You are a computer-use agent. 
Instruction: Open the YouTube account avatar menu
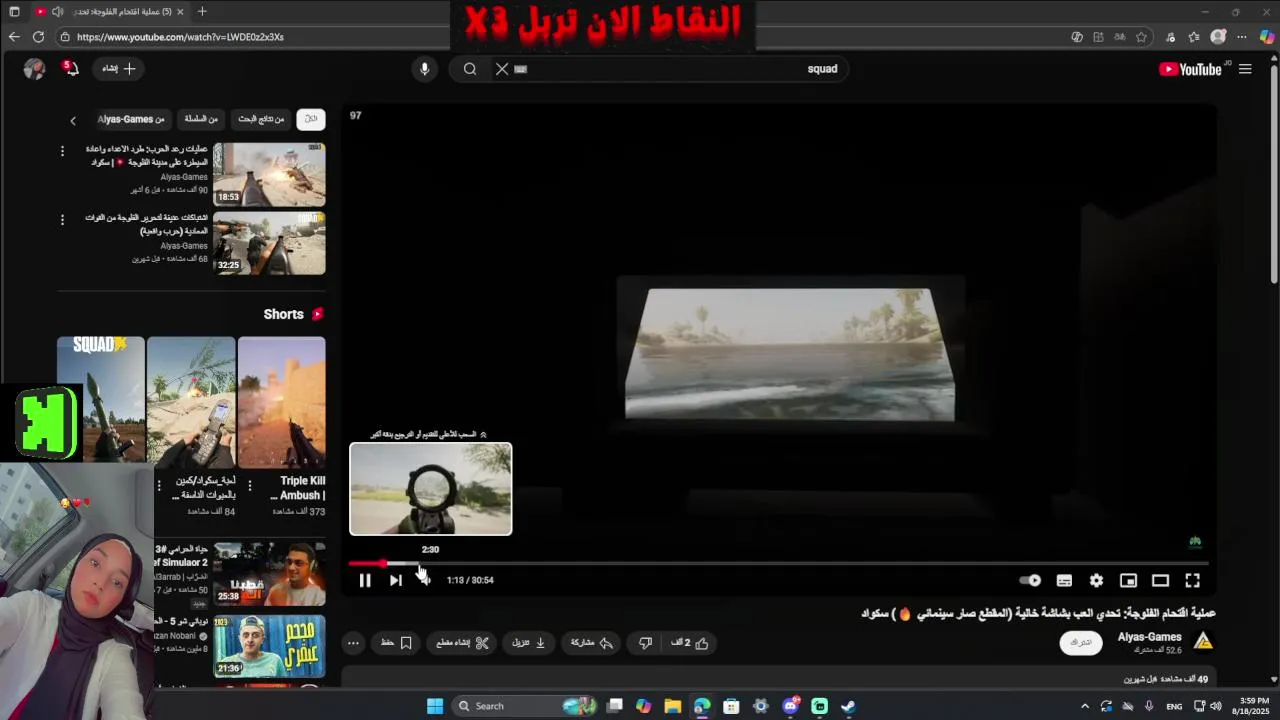(34, 69)
